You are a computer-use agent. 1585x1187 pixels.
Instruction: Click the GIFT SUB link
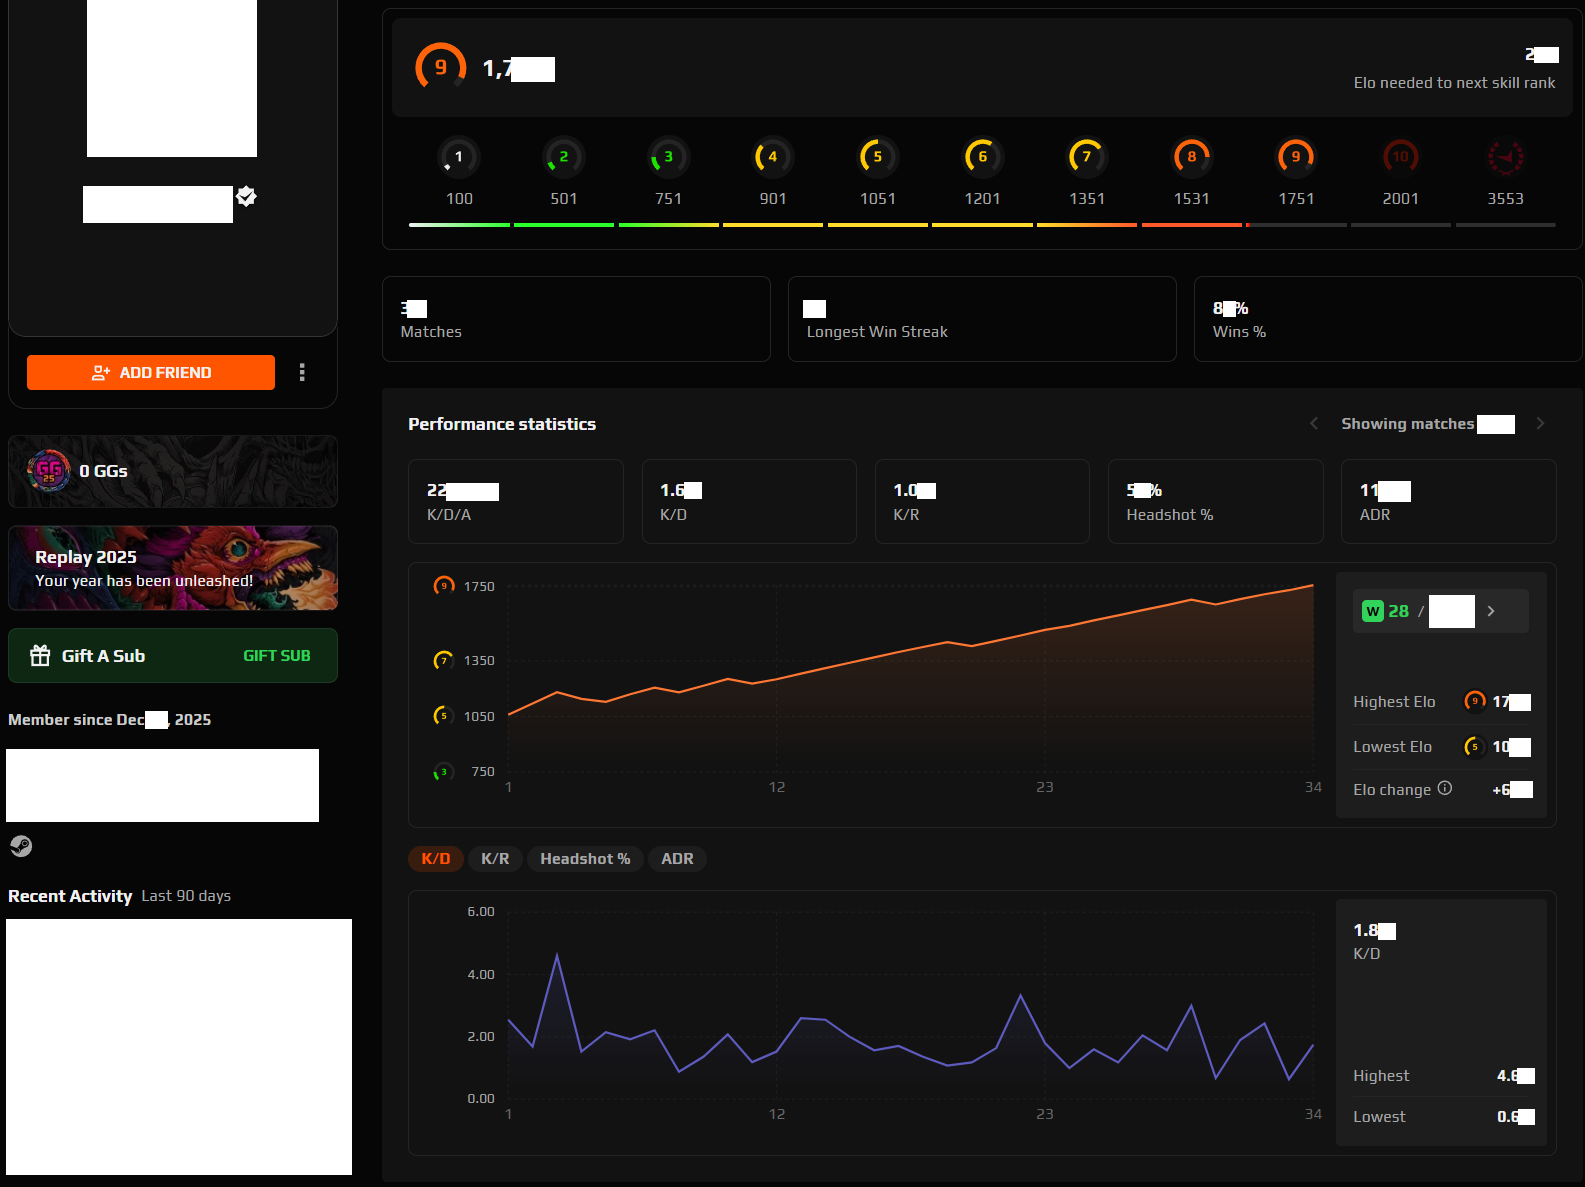276,656
